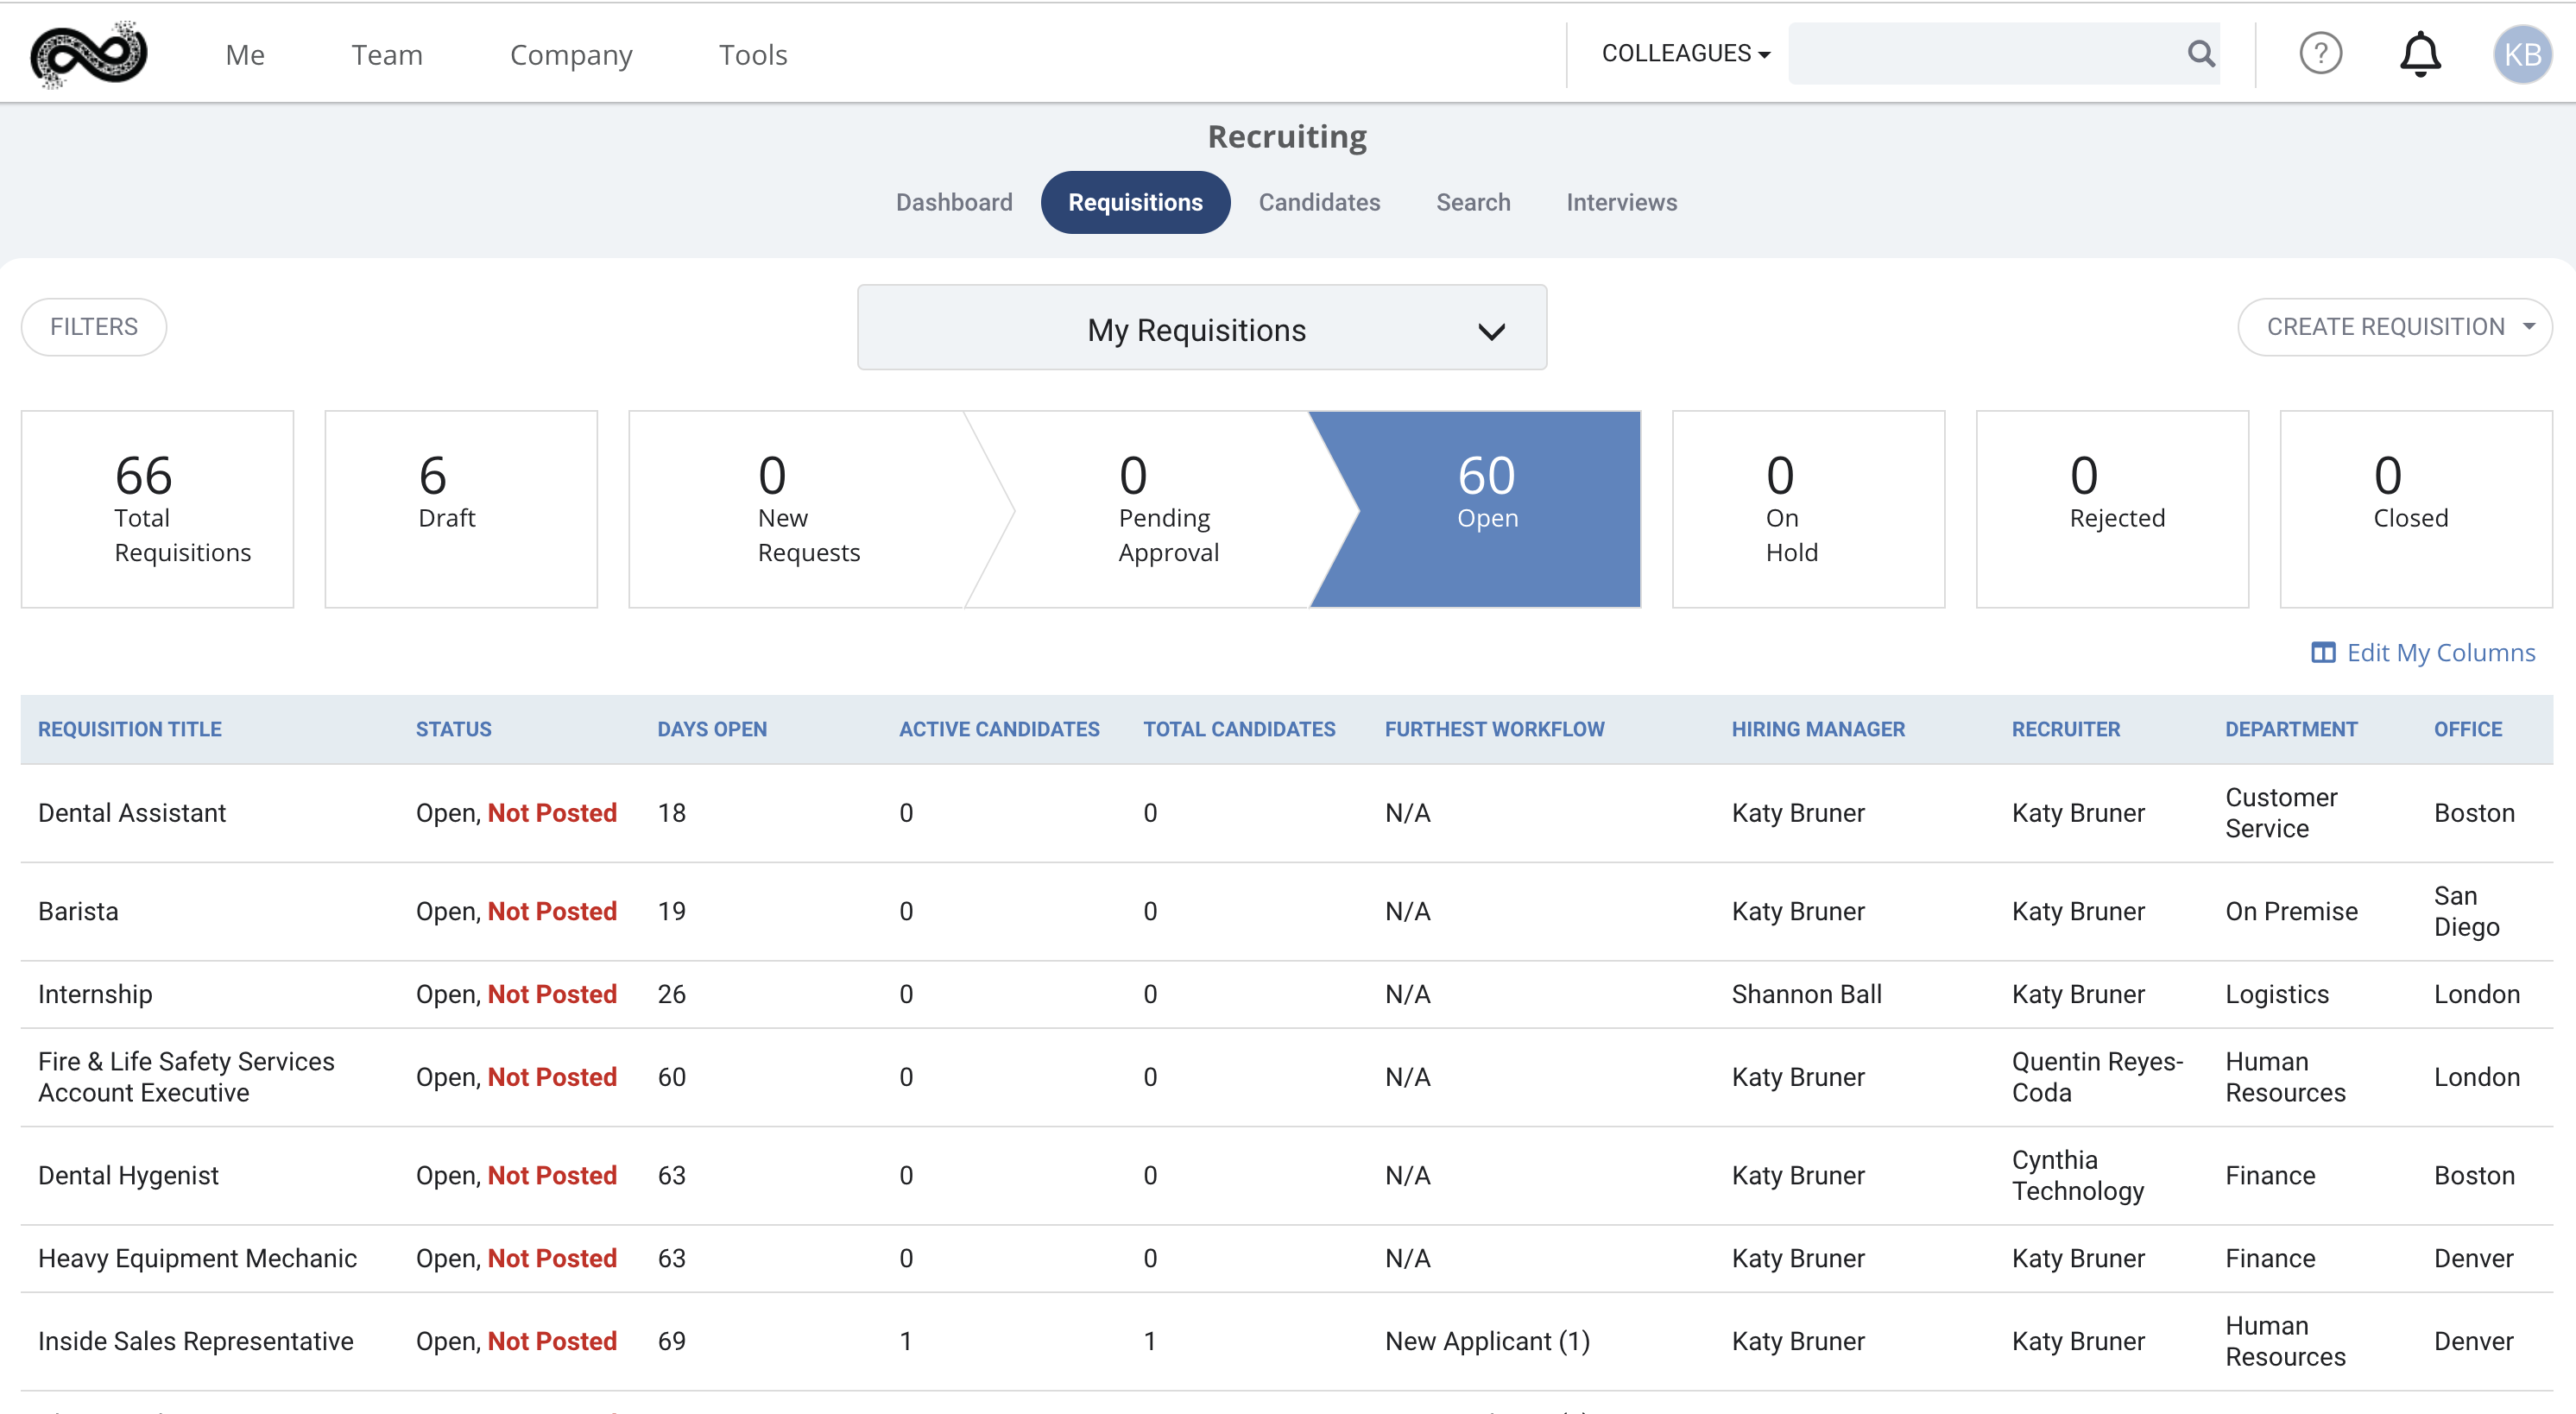Open the Company menu

click(571, 54)
